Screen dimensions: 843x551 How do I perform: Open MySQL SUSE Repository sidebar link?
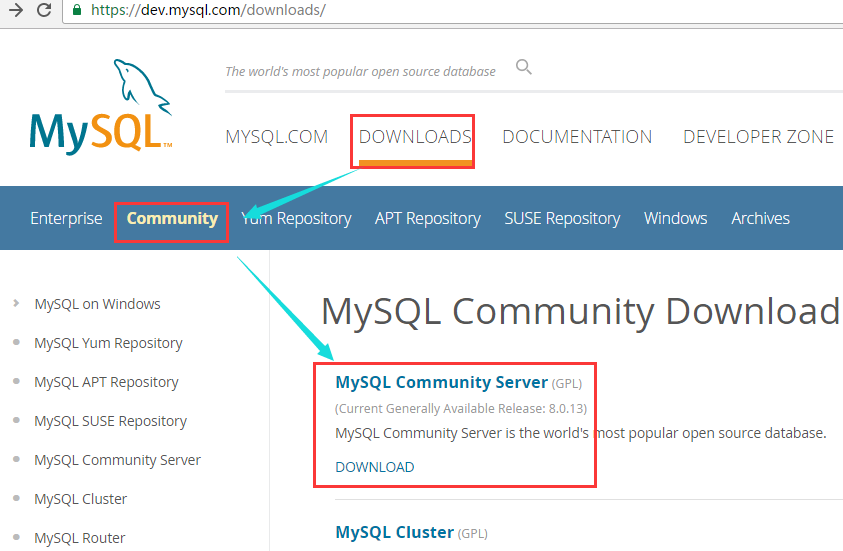click(x=110, y=421)
